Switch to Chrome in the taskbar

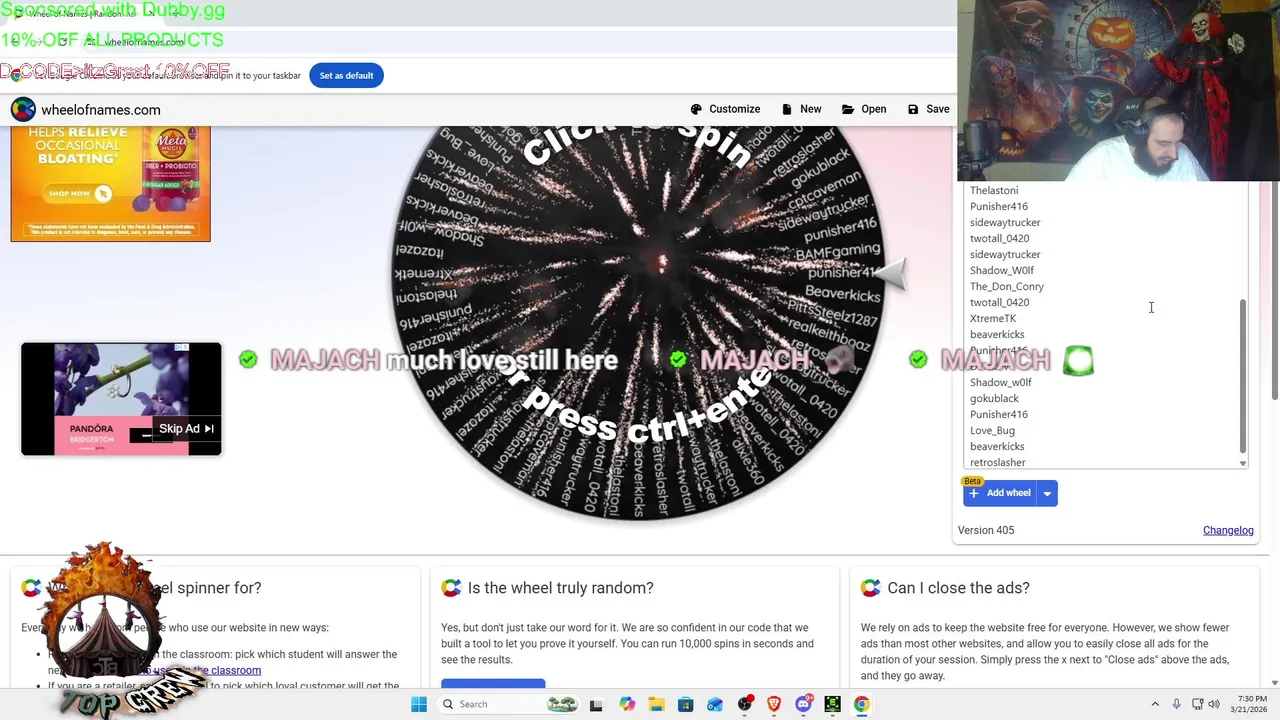pyautogui.click(x=862, y=704)
